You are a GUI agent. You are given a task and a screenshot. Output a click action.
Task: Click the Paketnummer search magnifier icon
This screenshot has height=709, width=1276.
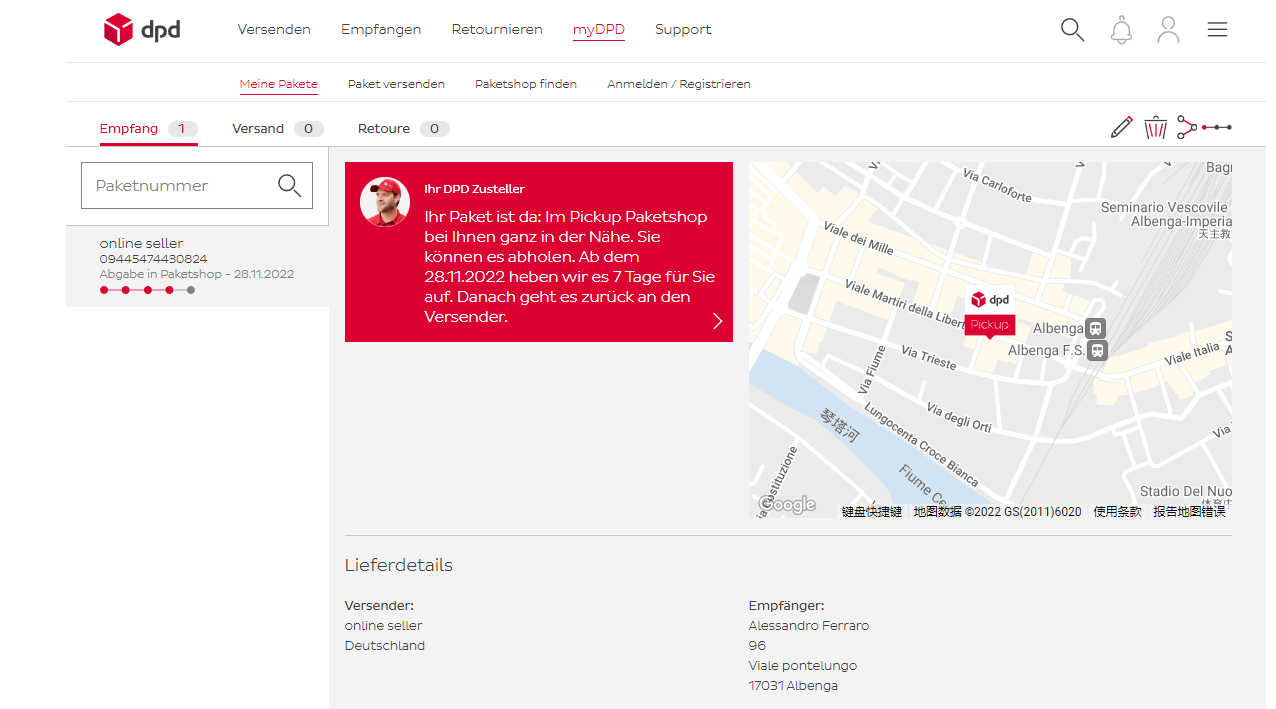[289, 186]
